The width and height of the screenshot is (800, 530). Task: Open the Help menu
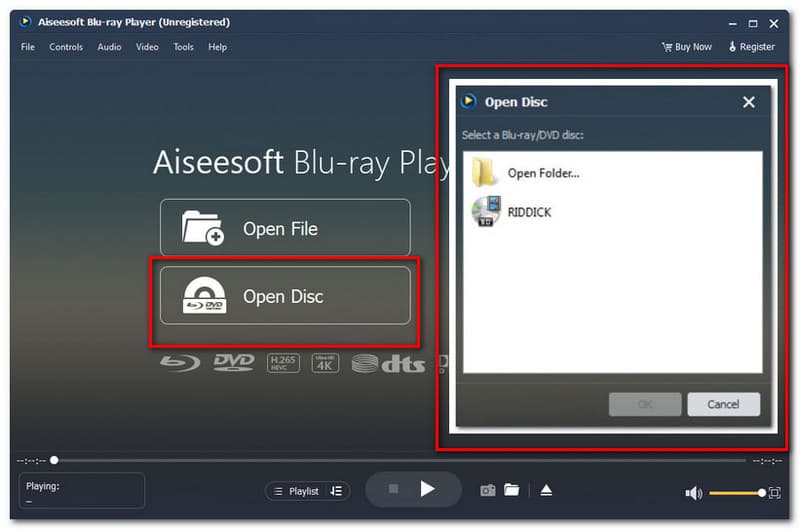click(217, 47)
